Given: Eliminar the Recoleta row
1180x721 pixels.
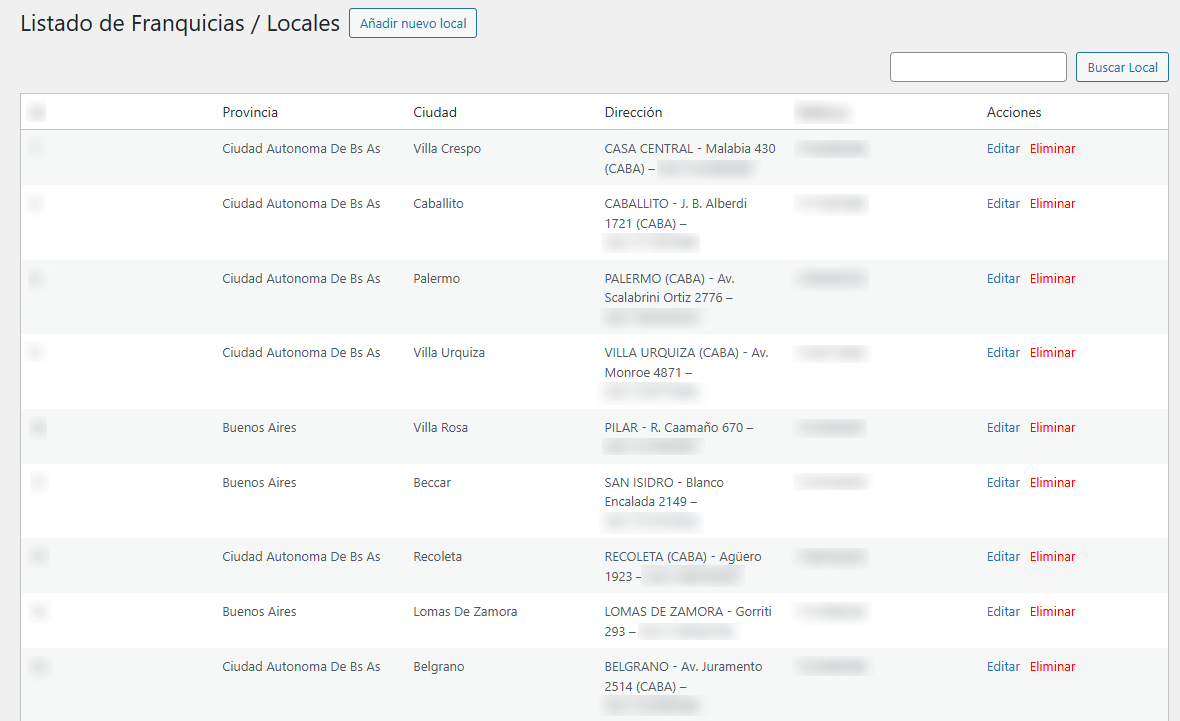Looking at the screenshot, I should (x=1052, y=557).
